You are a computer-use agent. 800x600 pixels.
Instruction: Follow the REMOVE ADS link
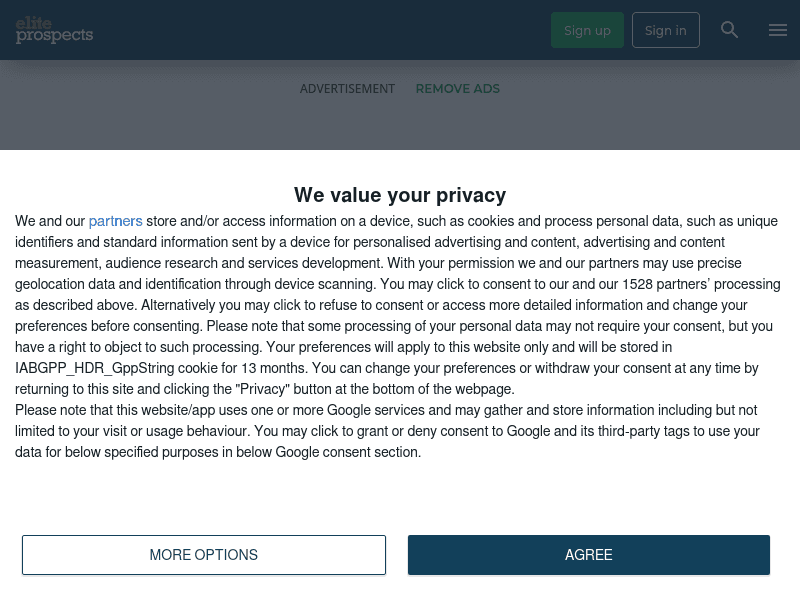457,89
